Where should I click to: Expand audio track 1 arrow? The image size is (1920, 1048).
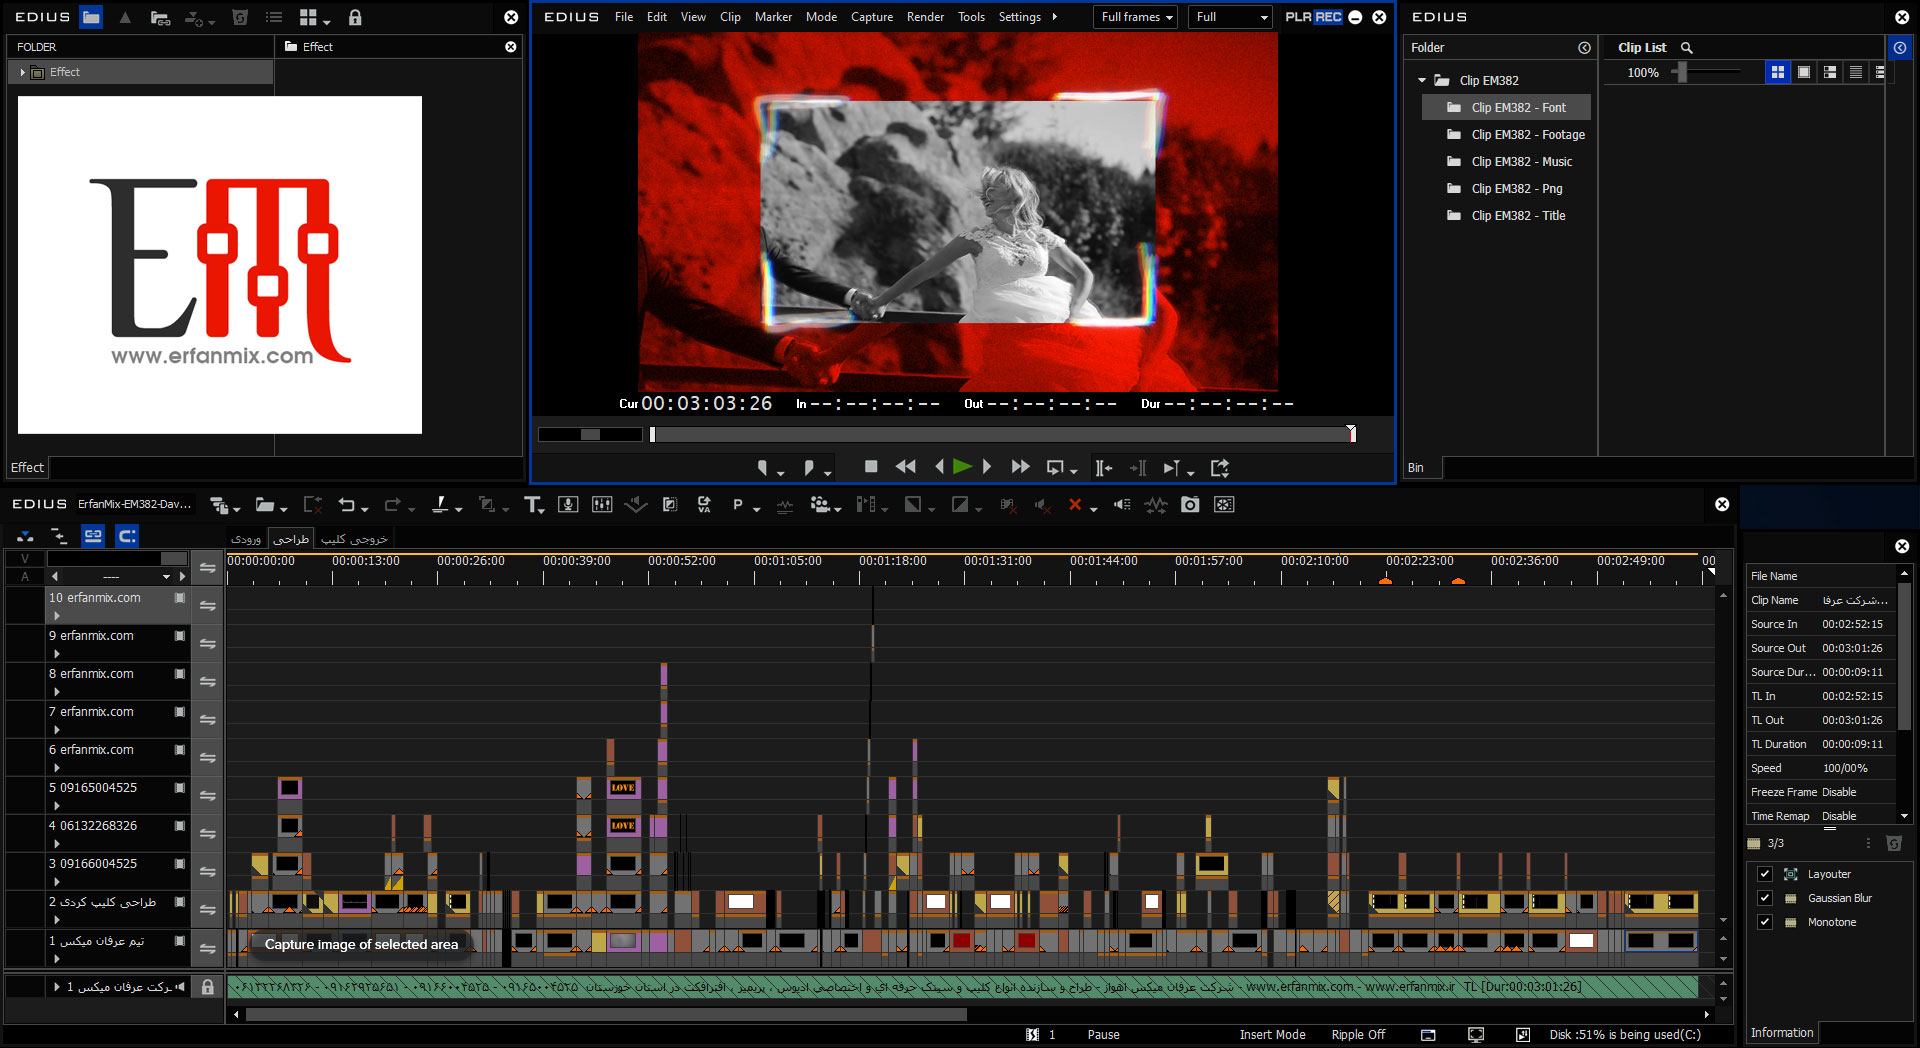pyautogui.click(x=57, y=987)
